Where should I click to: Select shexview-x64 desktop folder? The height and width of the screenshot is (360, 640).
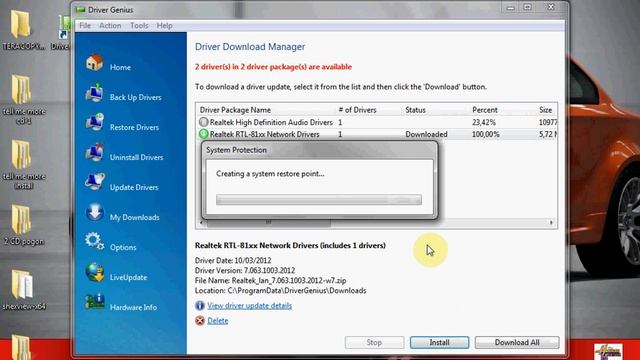point(23,289)
